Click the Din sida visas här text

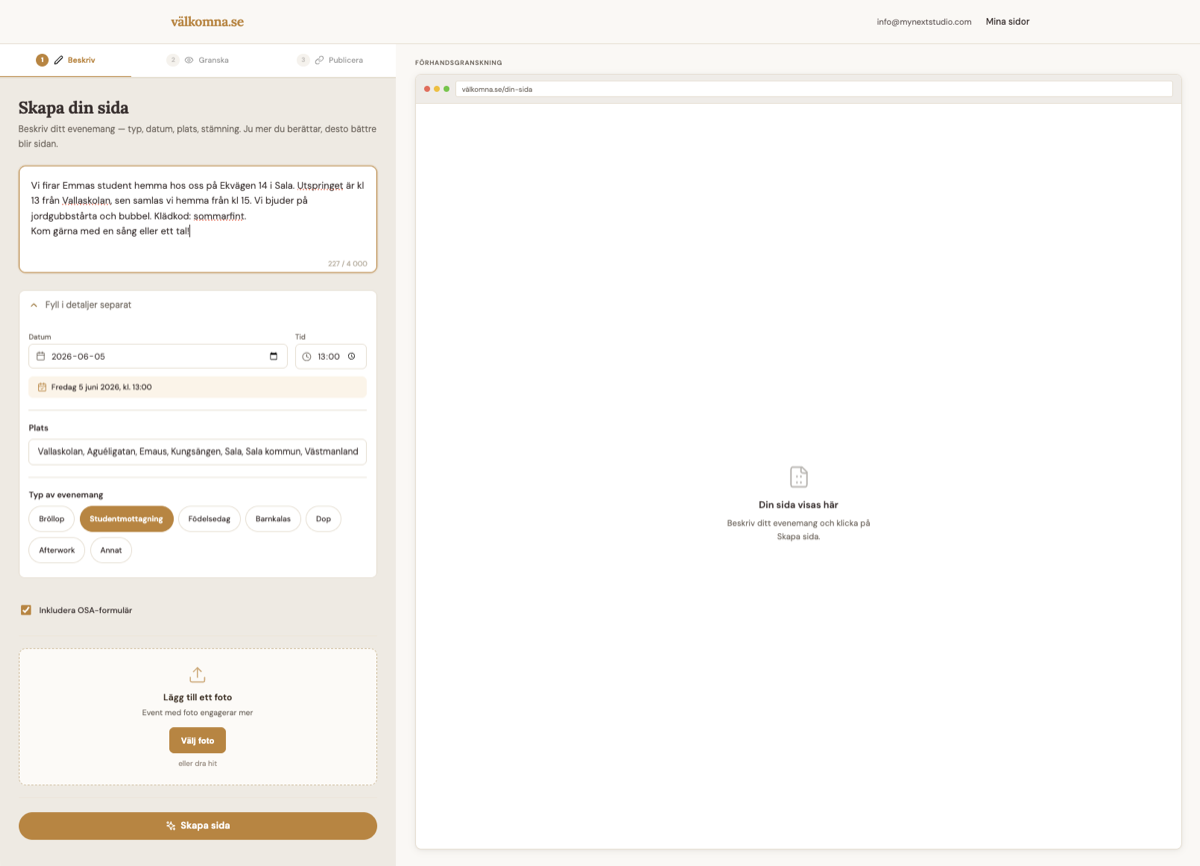tap(798, 505)
